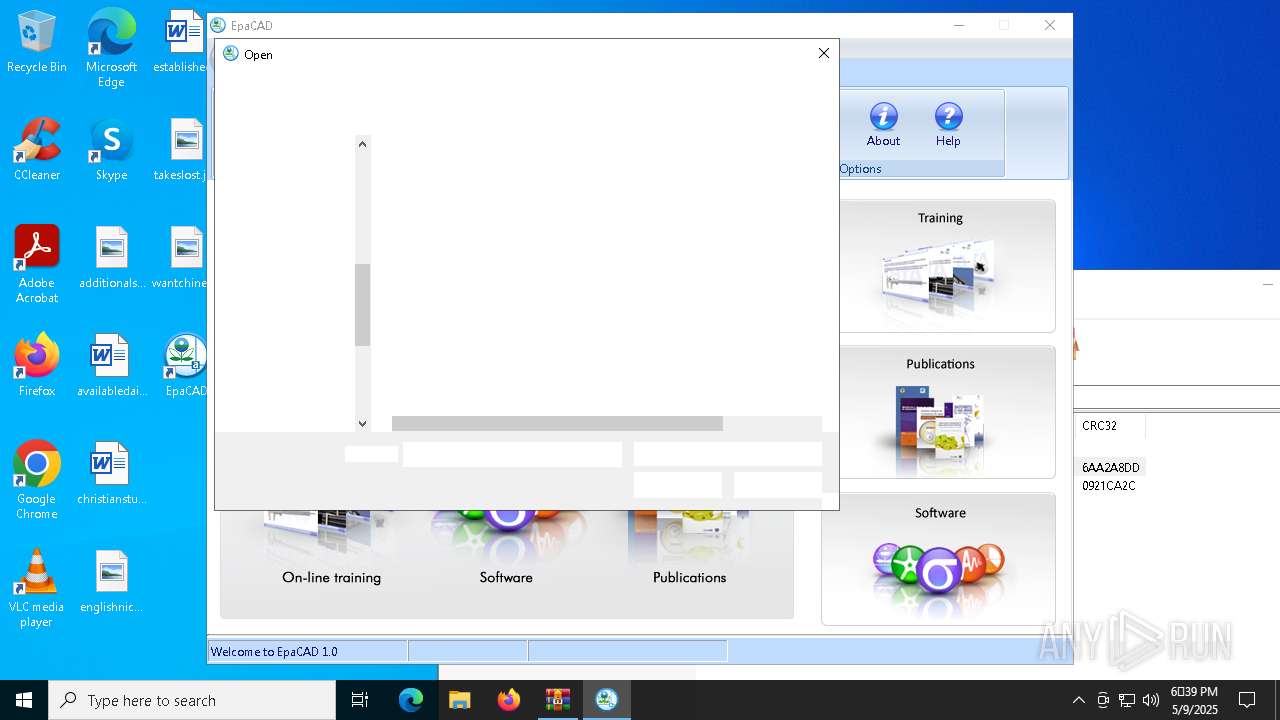1280x720 pixels.
Task: Open the file type combo box
Action: tap(728, 455)
